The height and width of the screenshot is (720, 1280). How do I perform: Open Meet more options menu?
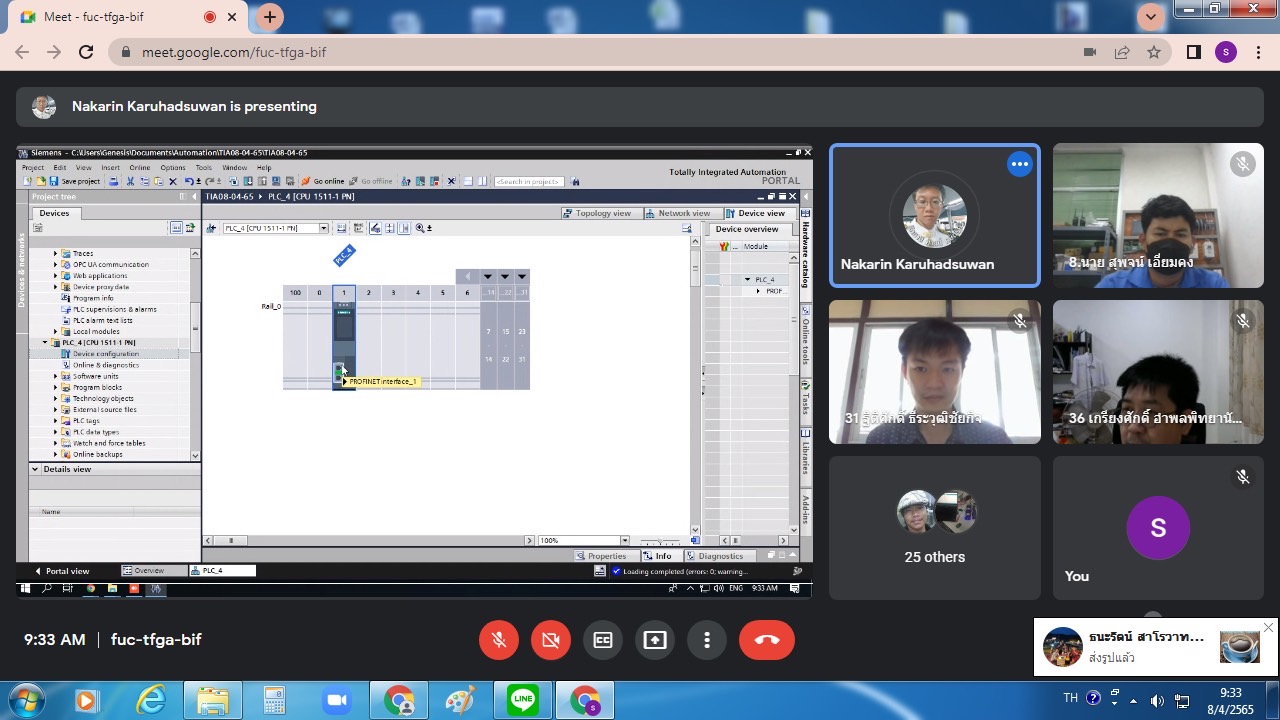pos(707,640)
